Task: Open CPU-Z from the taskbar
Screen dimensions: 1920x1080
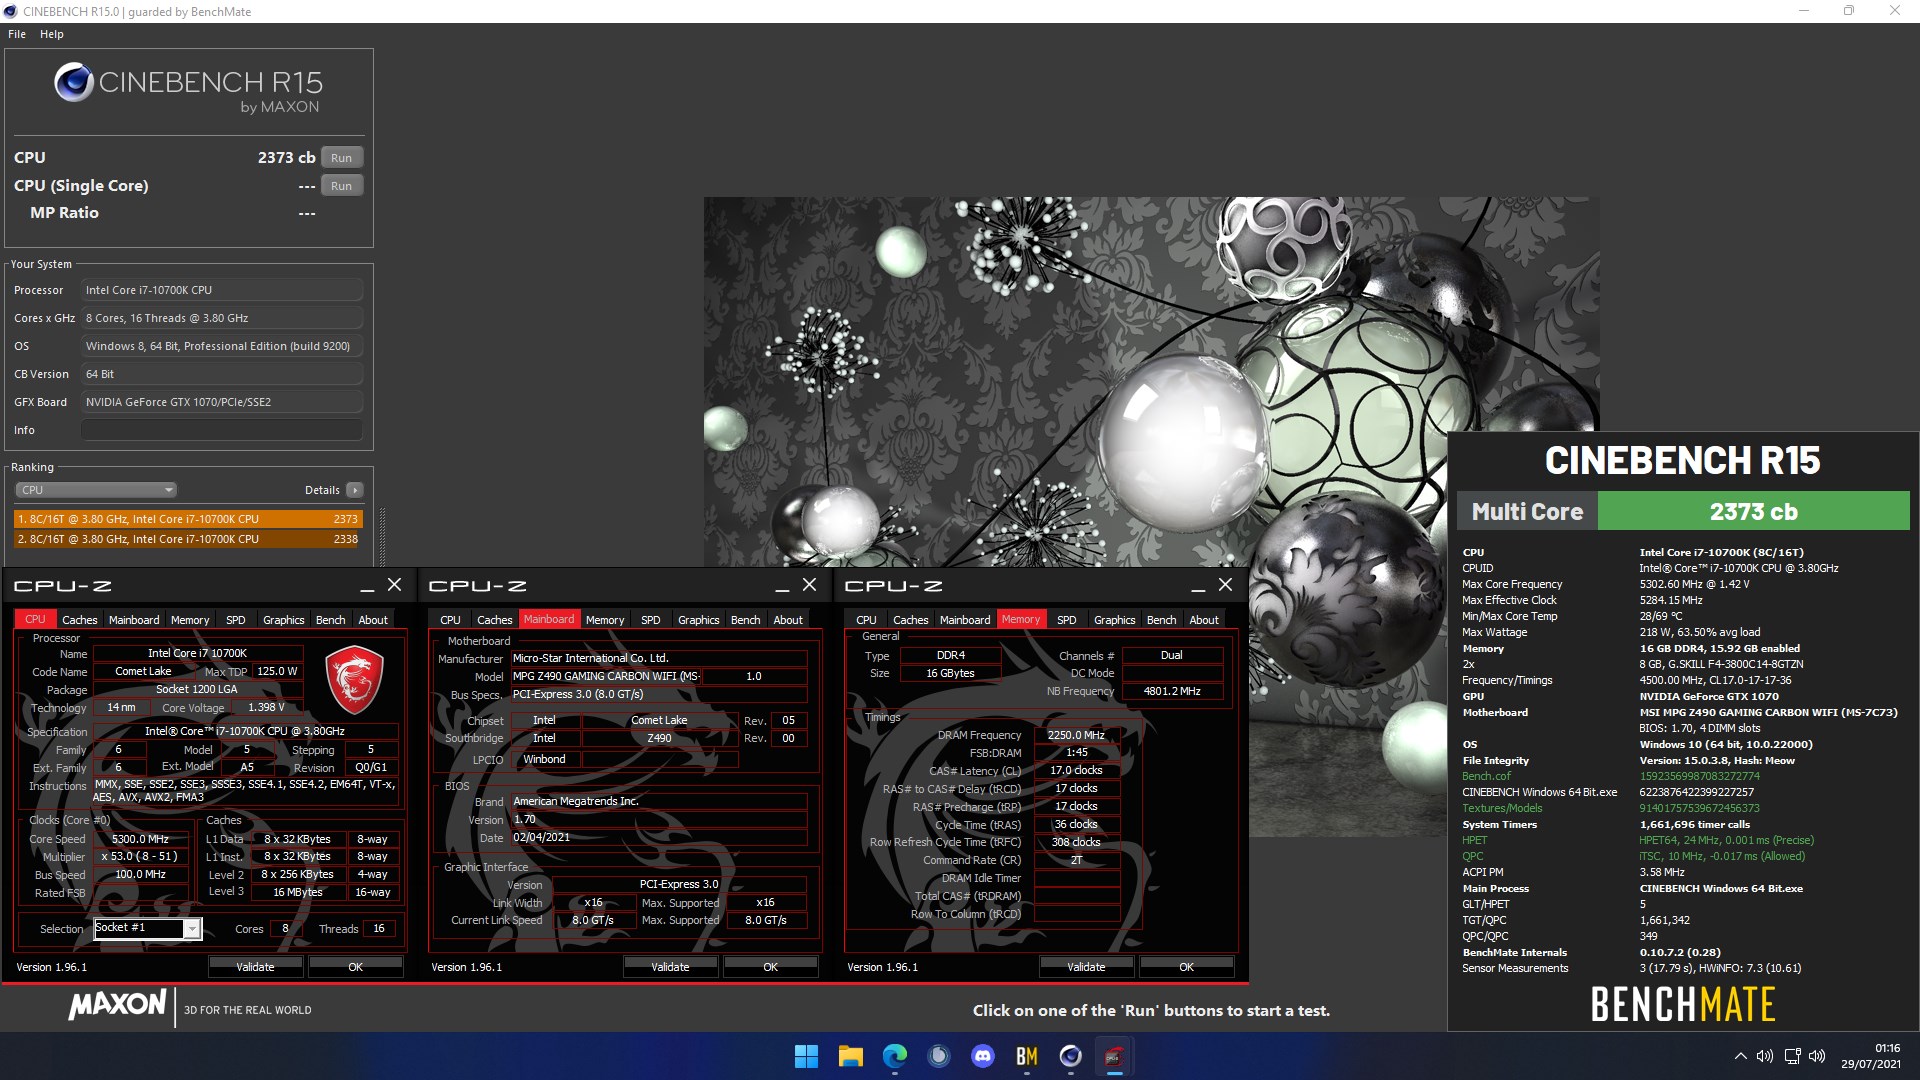Action: [1114, 1056]
